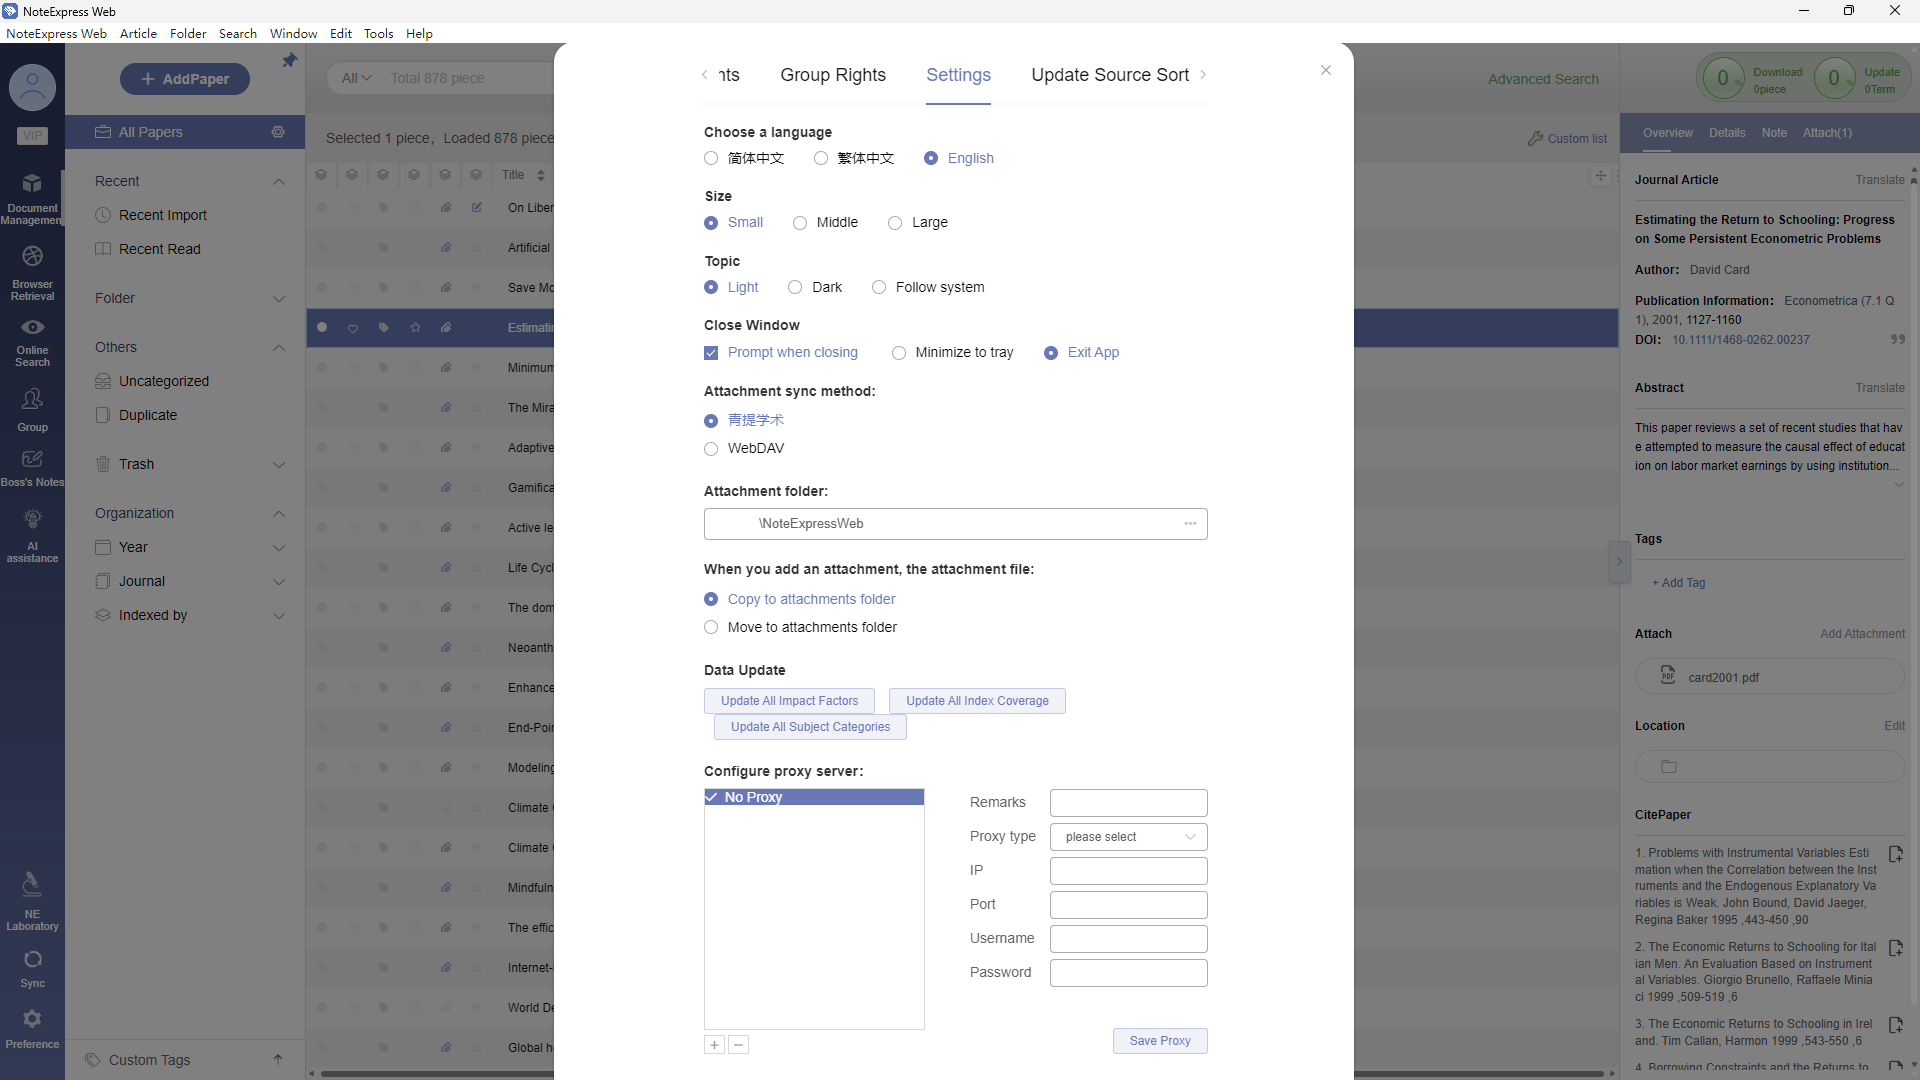Uncheck Prompt when closing checkbox

pyautogui.click(x=711, y=353)
